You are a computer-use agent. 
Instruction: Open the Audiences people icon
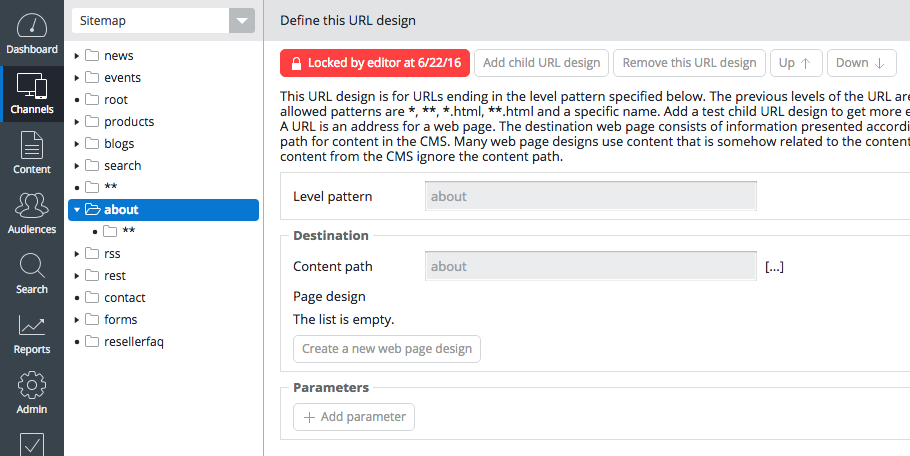31,205
